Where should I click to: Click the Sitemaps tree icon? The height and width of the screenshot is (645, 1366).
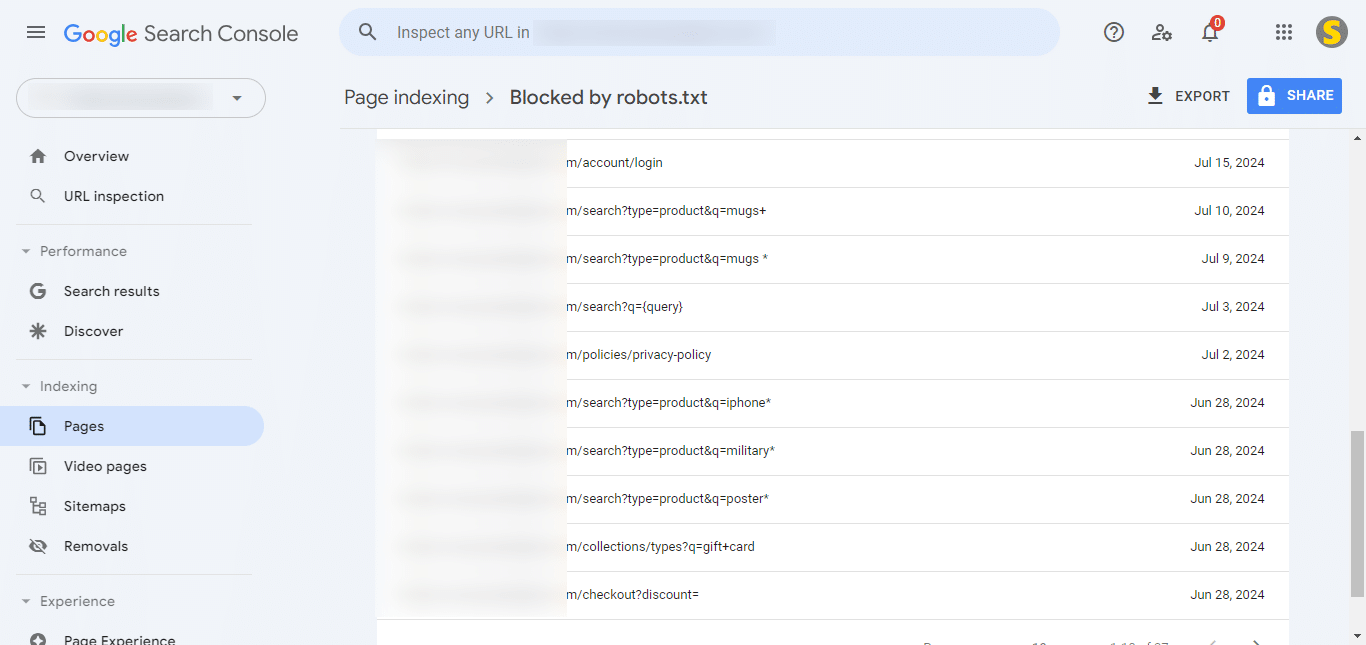coord(38,506)
